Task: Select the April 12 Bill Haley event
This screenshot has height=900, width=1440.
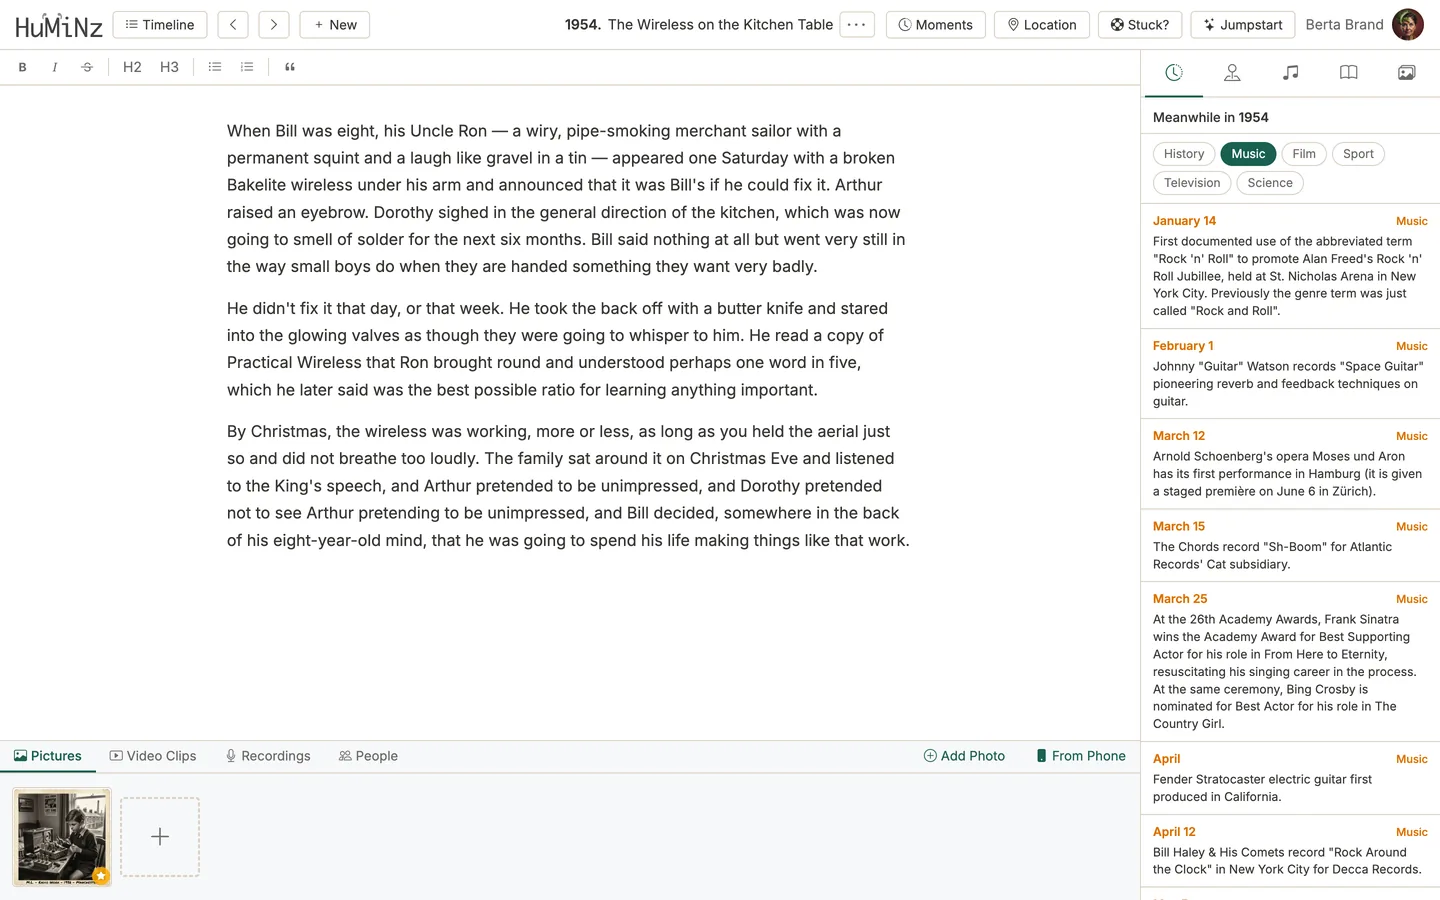Action: 1290,851
